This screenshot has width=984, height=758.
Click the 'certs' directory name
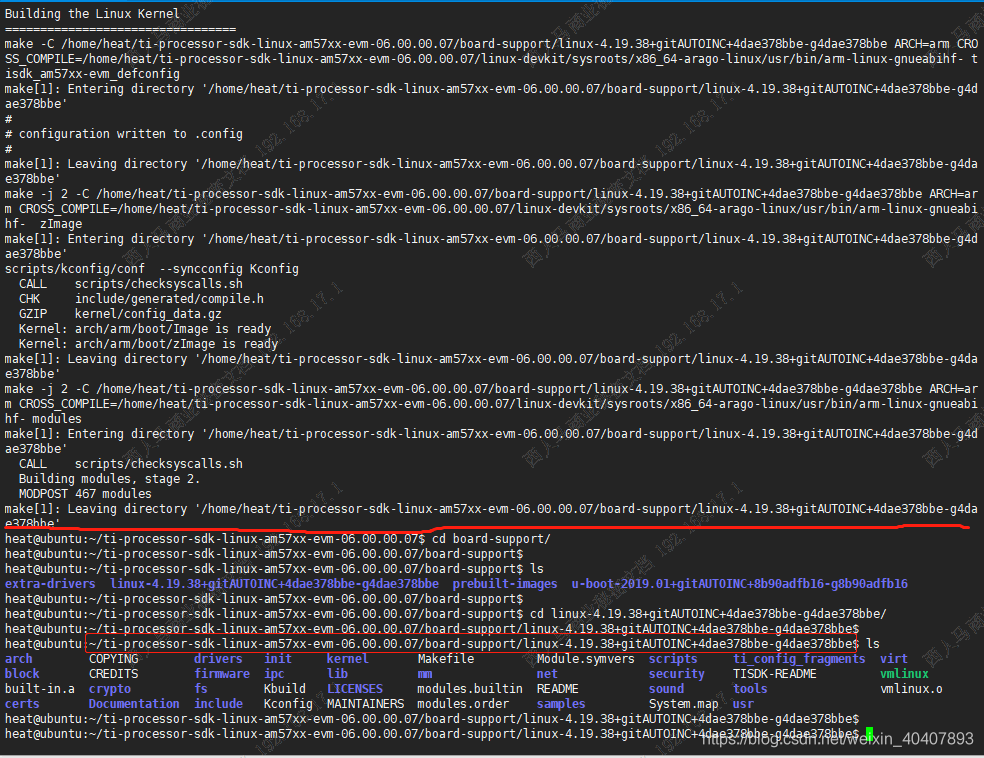[22, 704]
